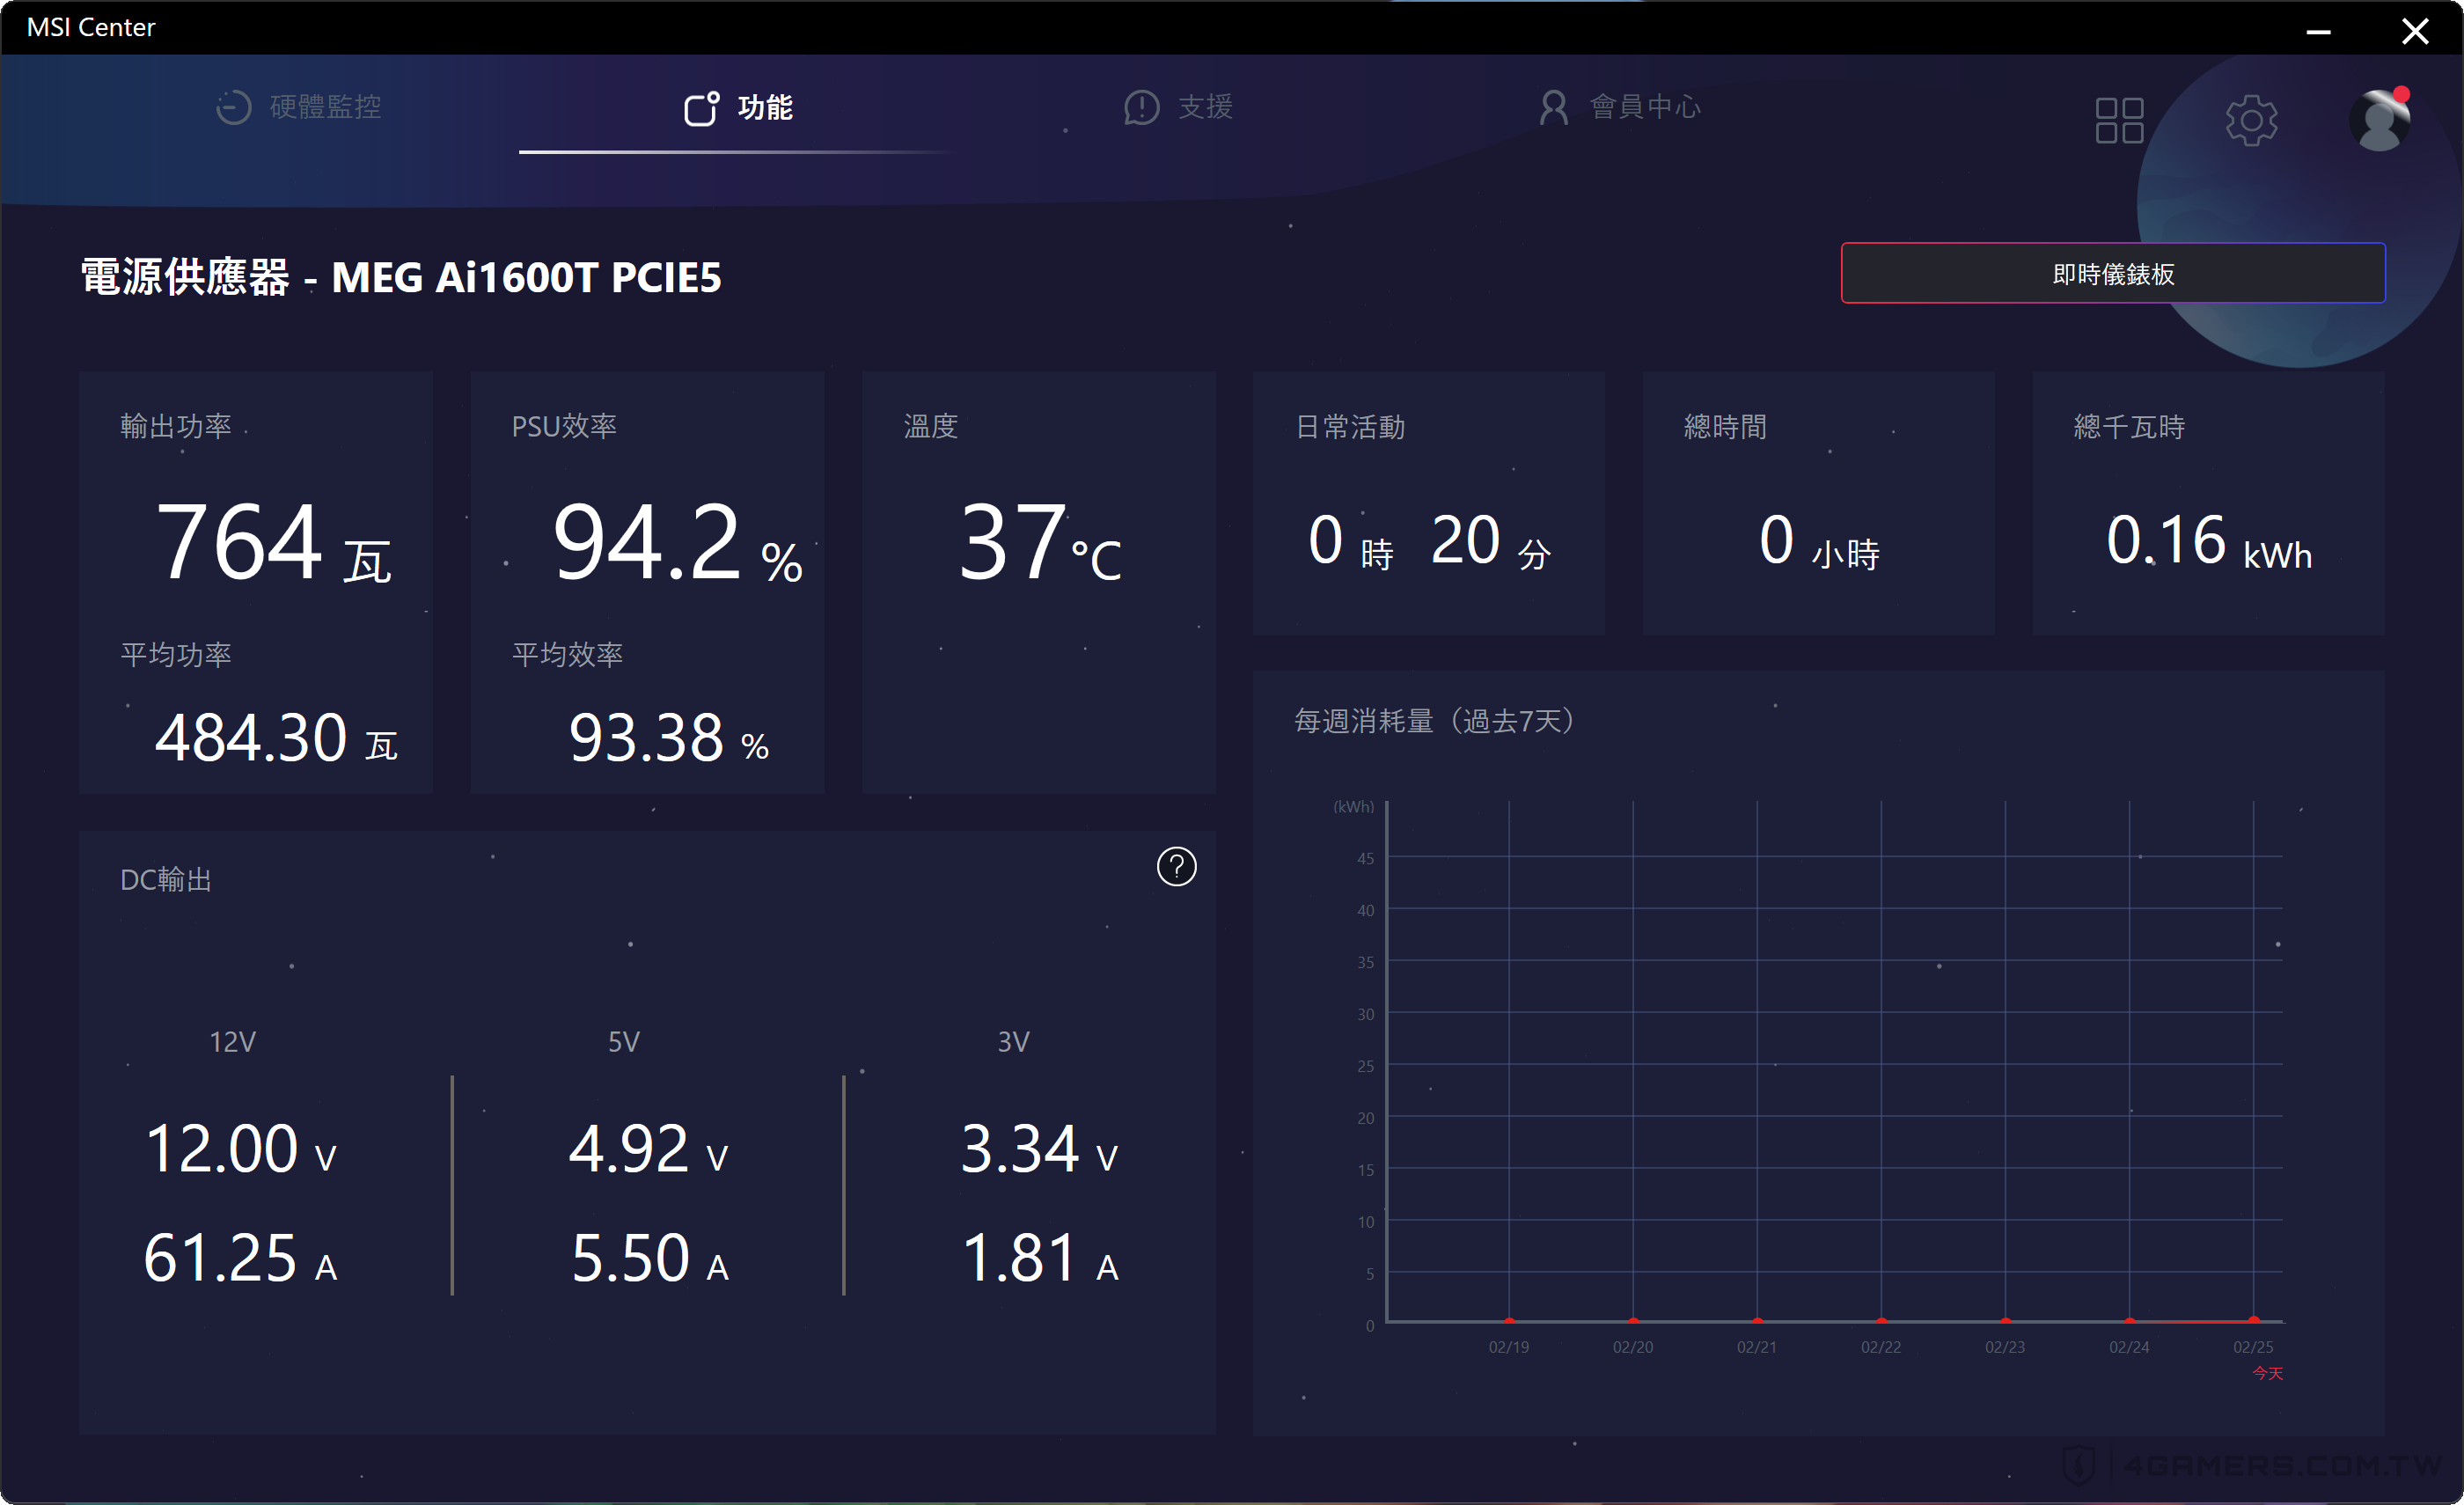Click the 02/20 chart data point

[x=1633, y=1321]
